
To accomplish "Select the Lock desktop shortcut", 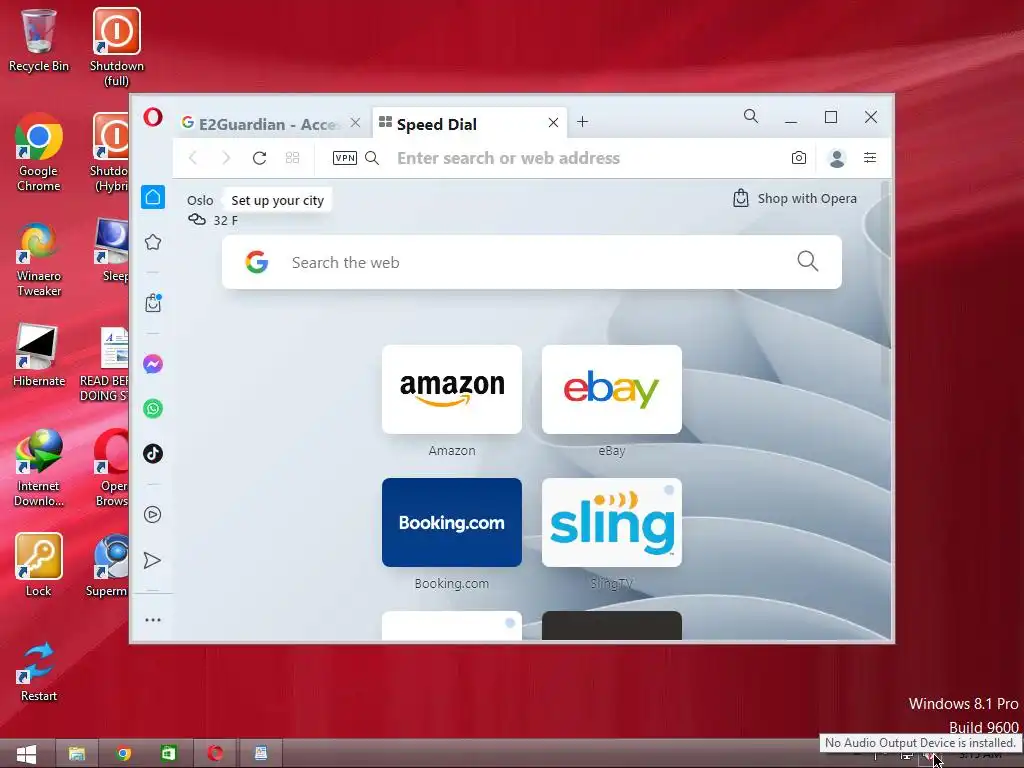I will (x=39, y=565).
